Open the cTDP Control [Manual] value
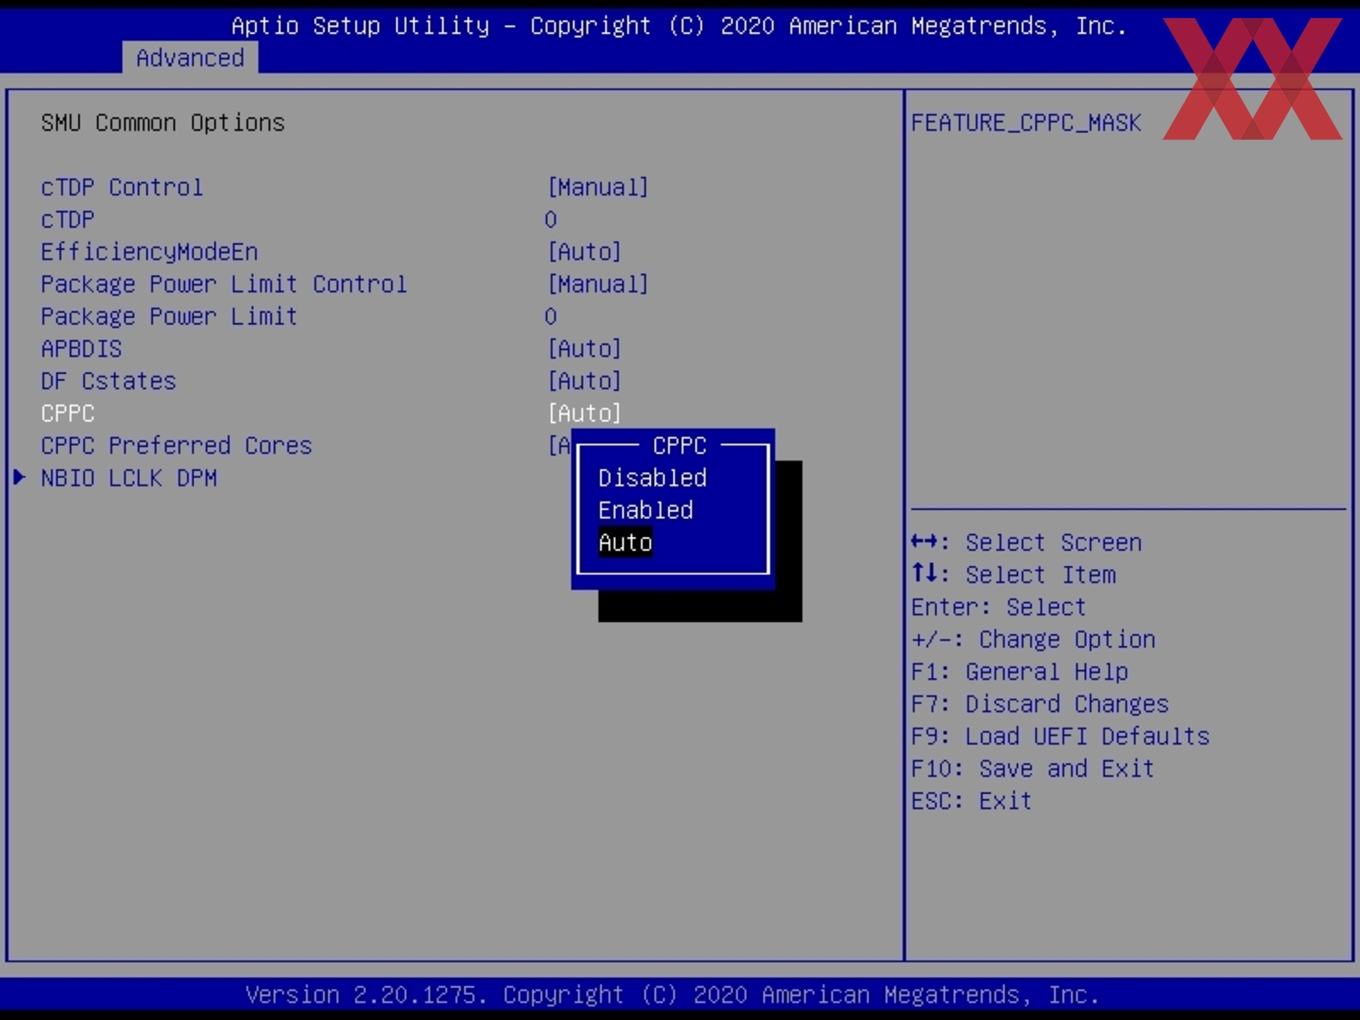 598,187
